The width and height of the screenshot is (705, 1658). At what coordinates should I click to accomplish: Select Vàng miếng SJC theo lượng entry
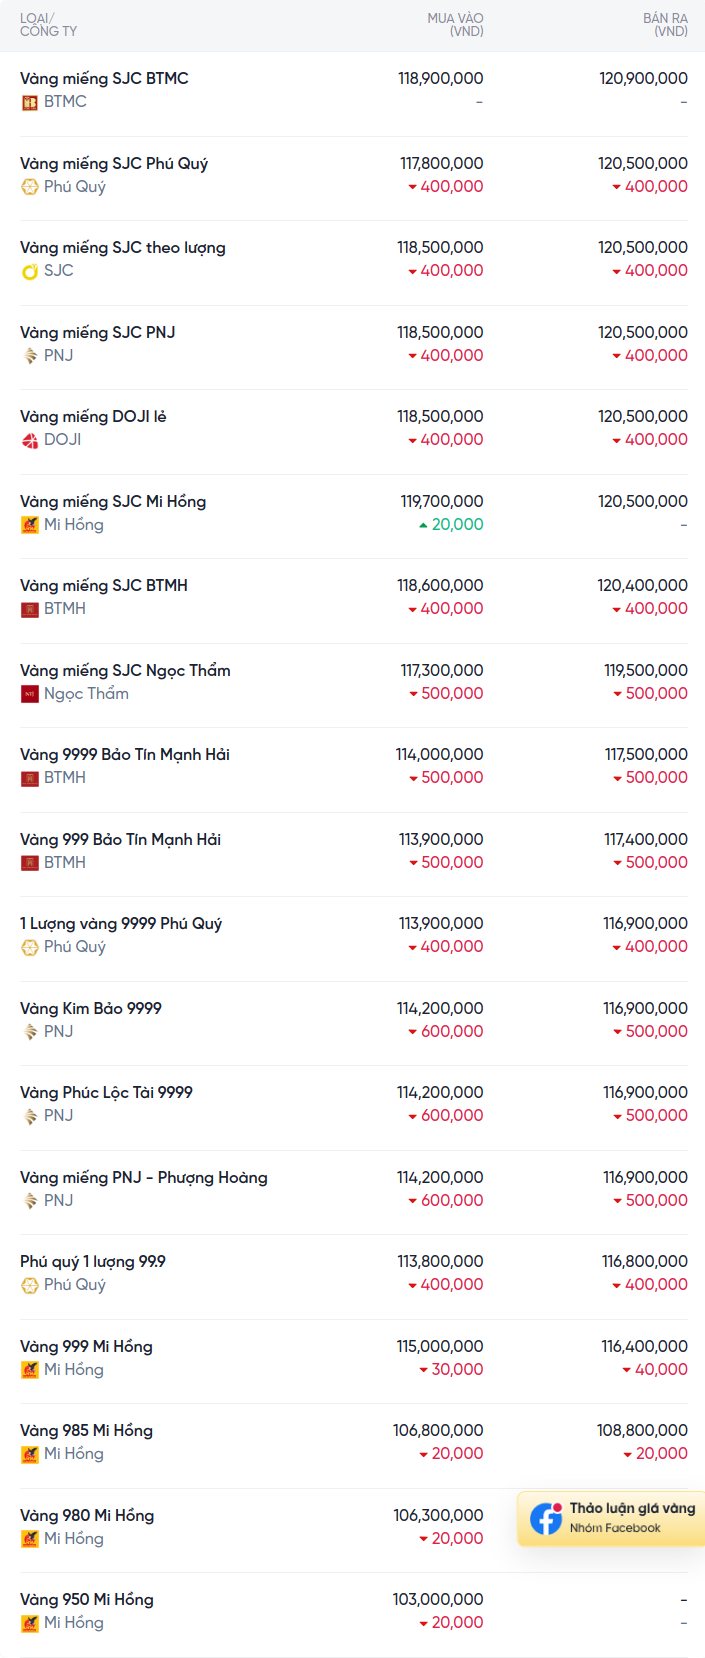352,263
